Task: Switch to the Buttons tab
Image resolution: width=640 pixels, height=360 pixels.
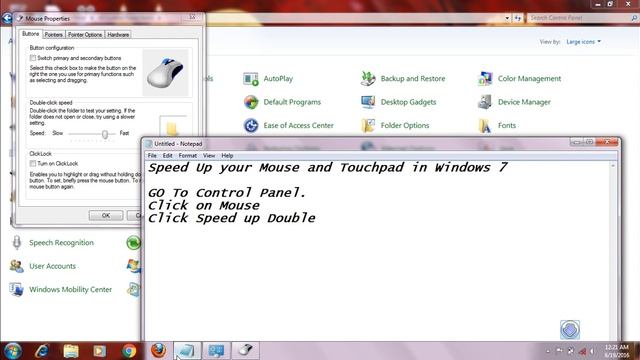Action: pos(31,34)
